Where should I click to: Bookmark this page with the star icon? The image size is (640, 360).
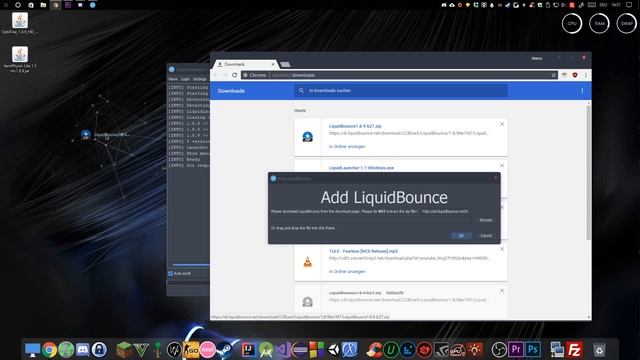coord(554,75)
